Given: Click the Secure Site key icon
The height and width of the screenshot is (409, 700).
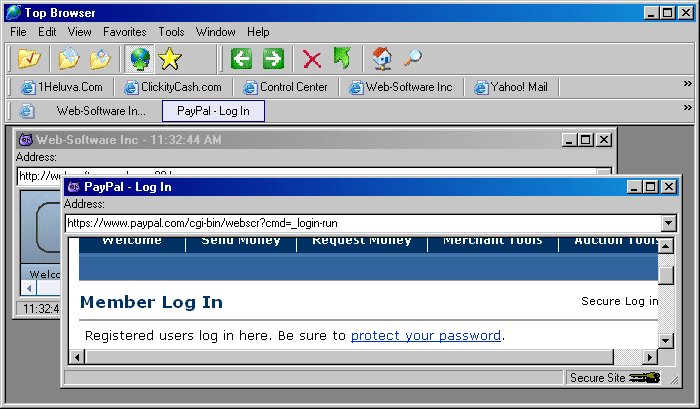Looking at the screenshot, I should (x=645, y=378).
